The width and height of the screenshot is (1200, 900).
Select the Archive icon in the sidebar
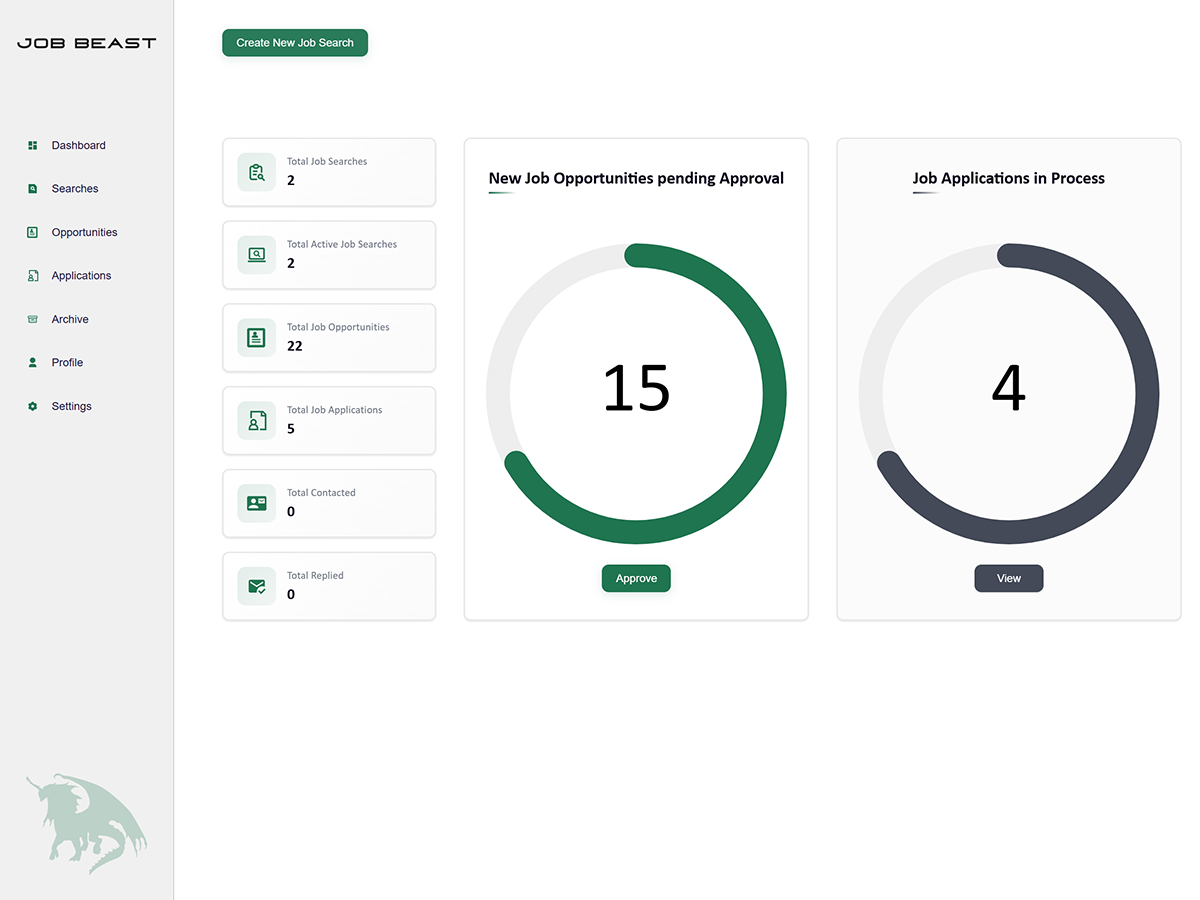tap(32, 319)
